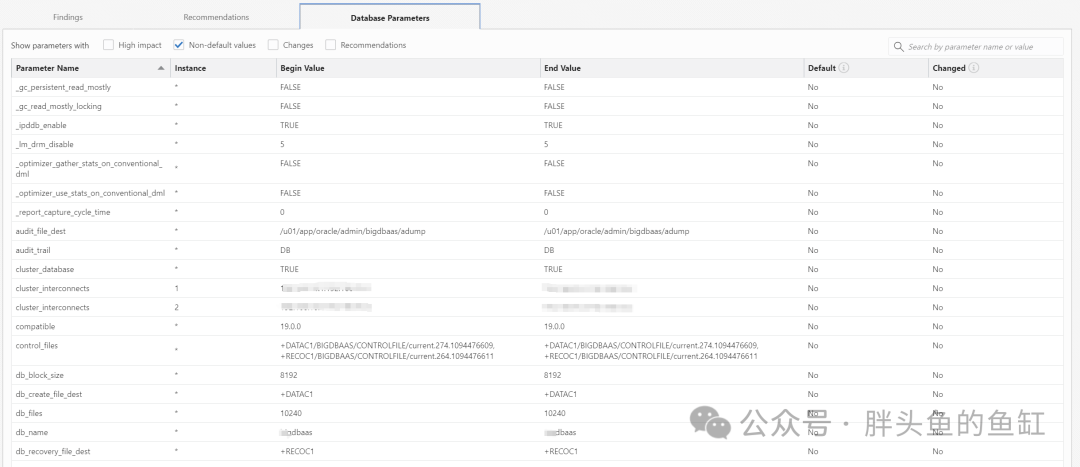Select the _report_capture_cycle_time parameter
1080x467 pixels.
[63, 212]
